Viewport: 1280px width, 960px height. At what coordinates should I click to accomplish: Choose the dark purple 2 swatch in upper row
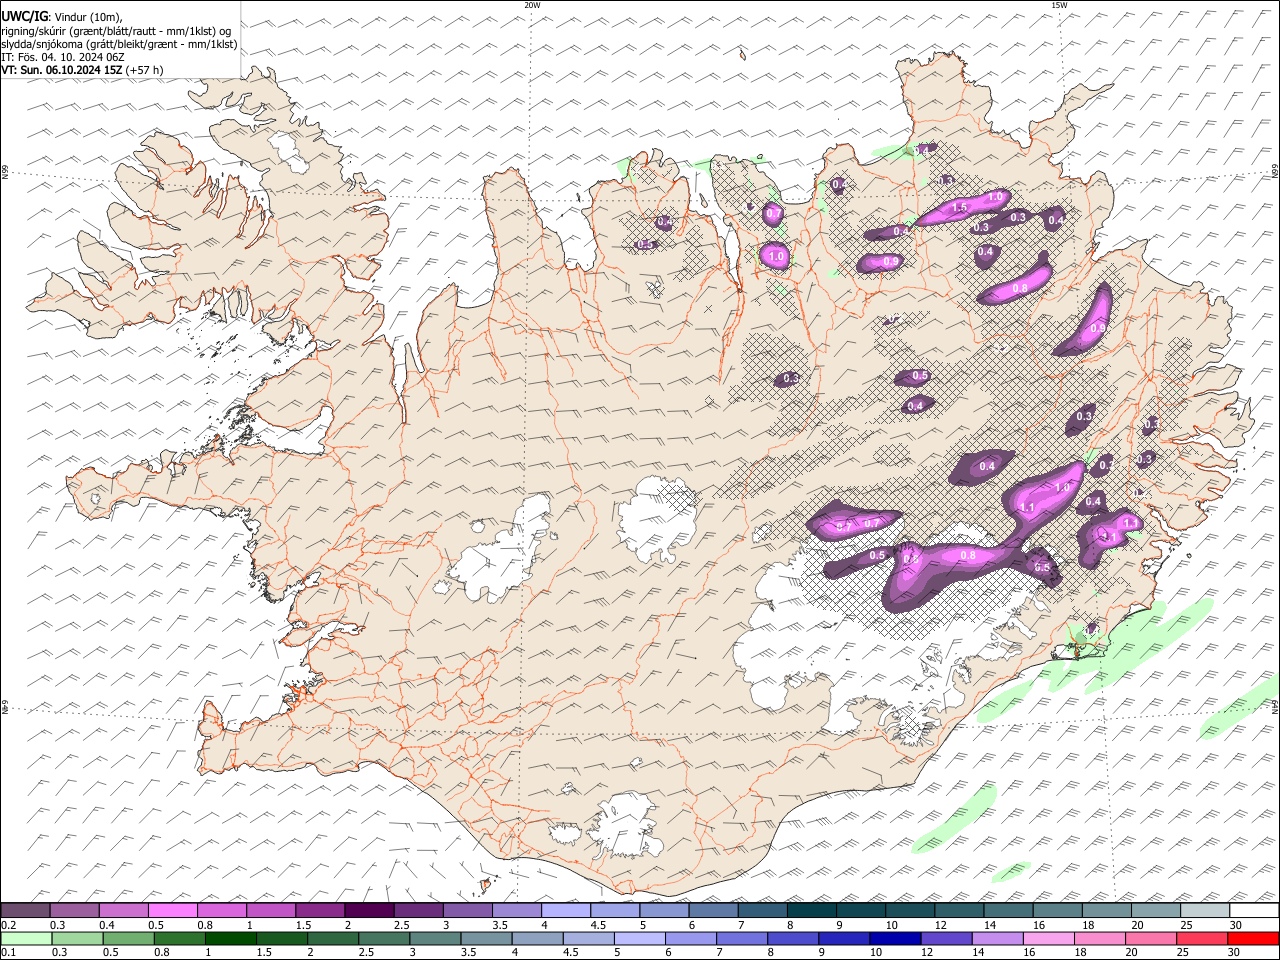click(369, 911)
